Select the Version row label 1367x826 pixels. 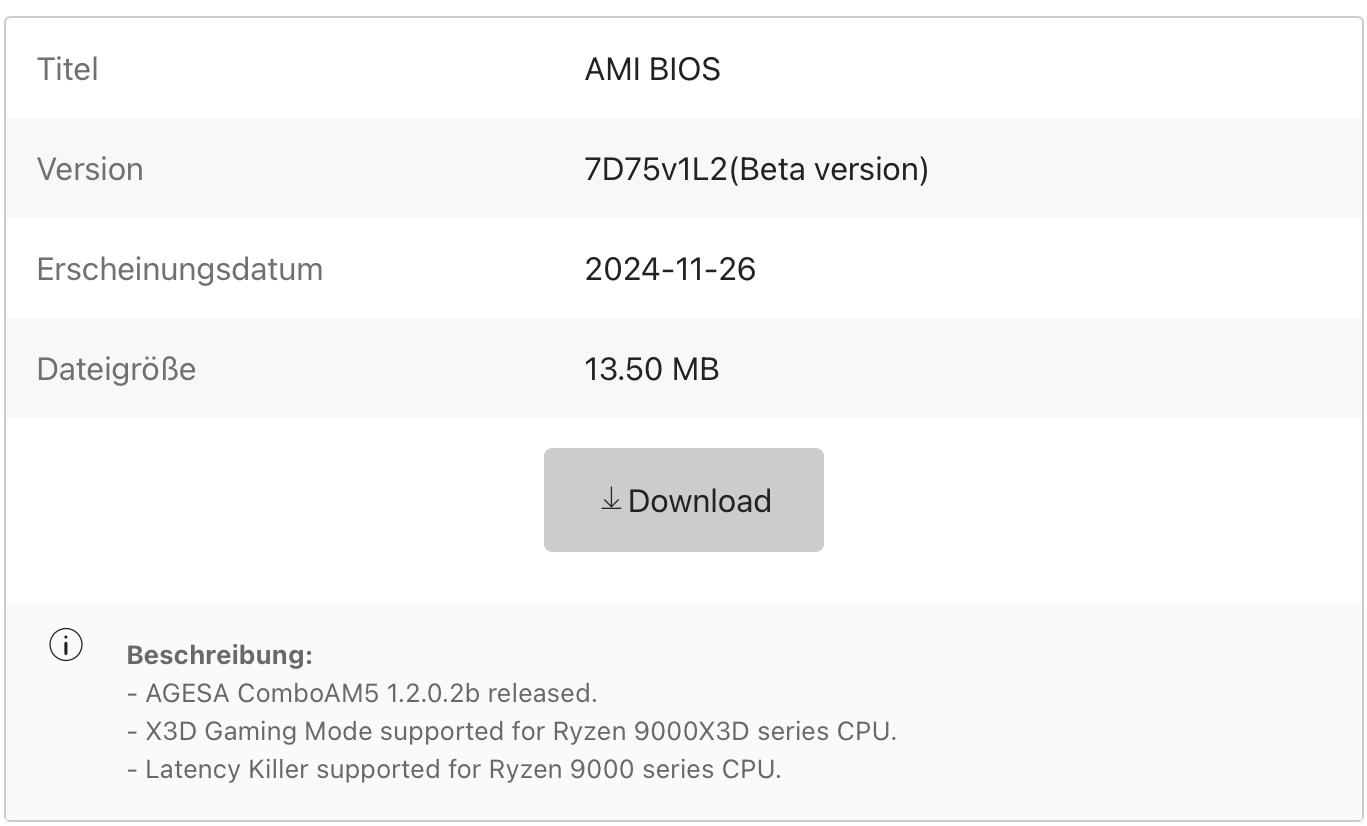(x=90, y=169)
